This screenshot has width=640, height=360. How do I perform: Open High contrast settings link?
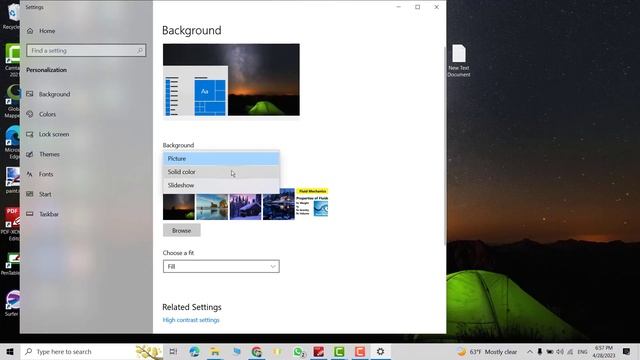click(x=191, y=320)
